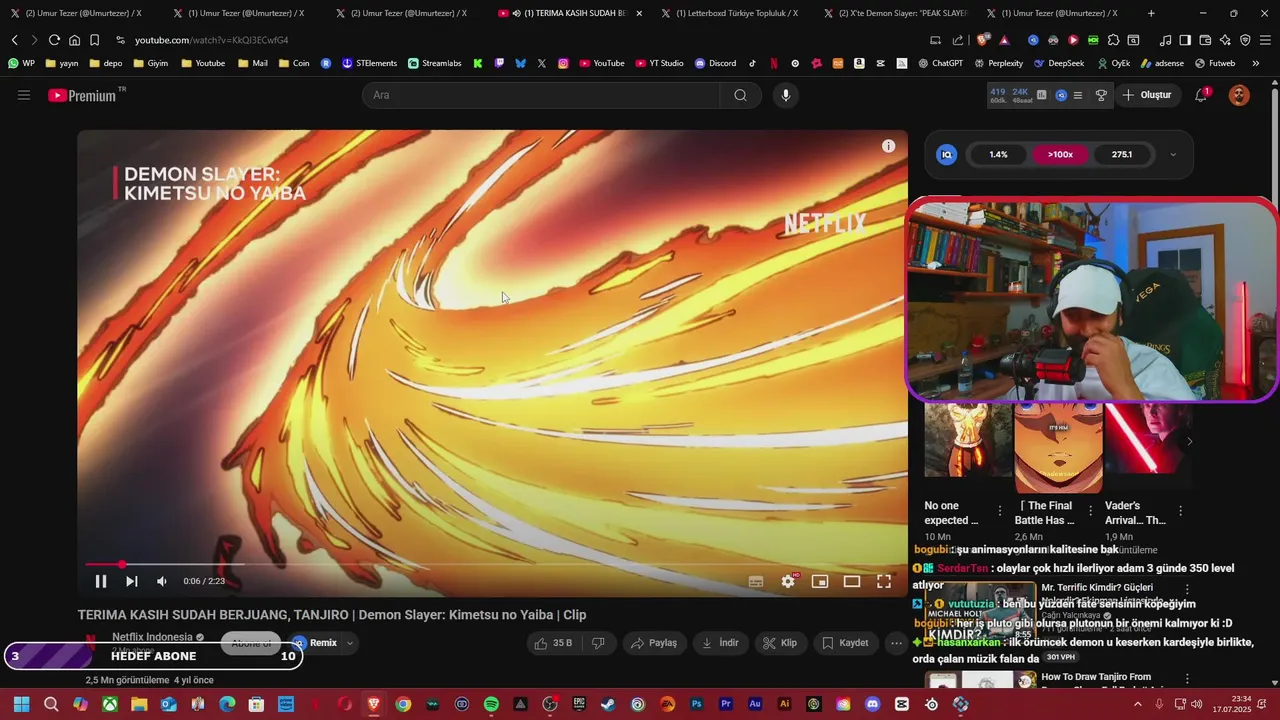Start voice search with microphone
The width and height of the screenshot is (1280, 720).
click(786, 95)
